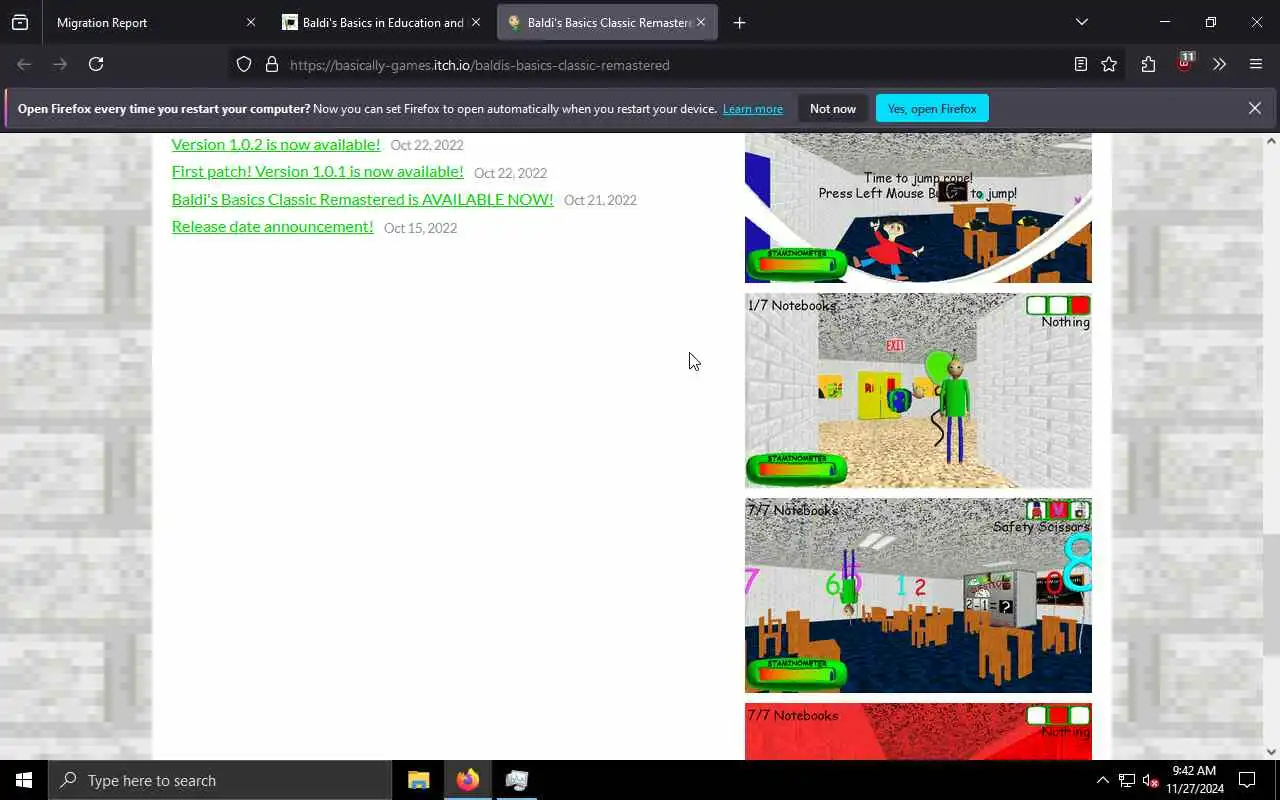Click scrollbar down arrow

(x=1271, y=752)
